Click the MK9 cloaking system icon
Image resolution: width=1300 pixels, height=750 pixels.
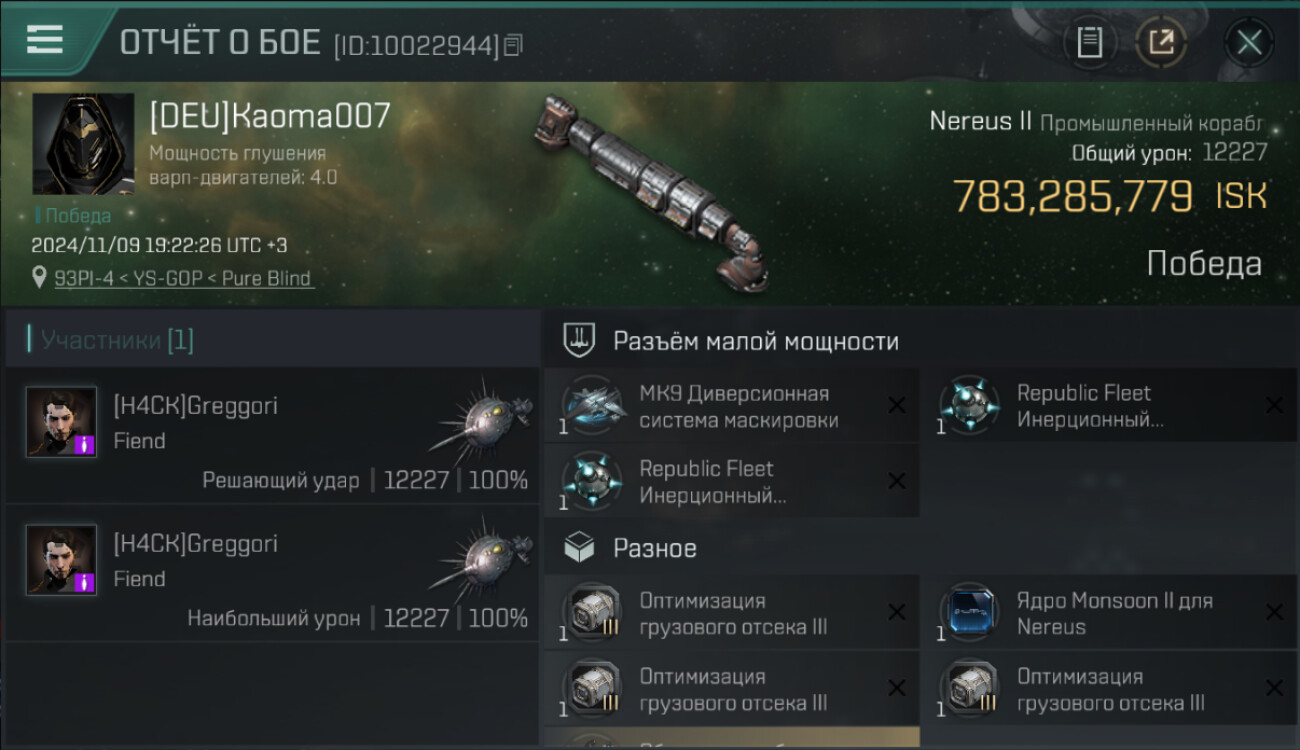594,405
